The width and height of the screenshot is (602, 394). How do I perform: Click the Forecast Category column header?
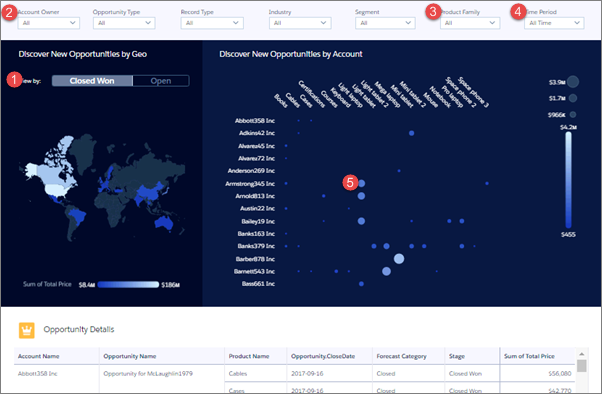coord(402,356)
